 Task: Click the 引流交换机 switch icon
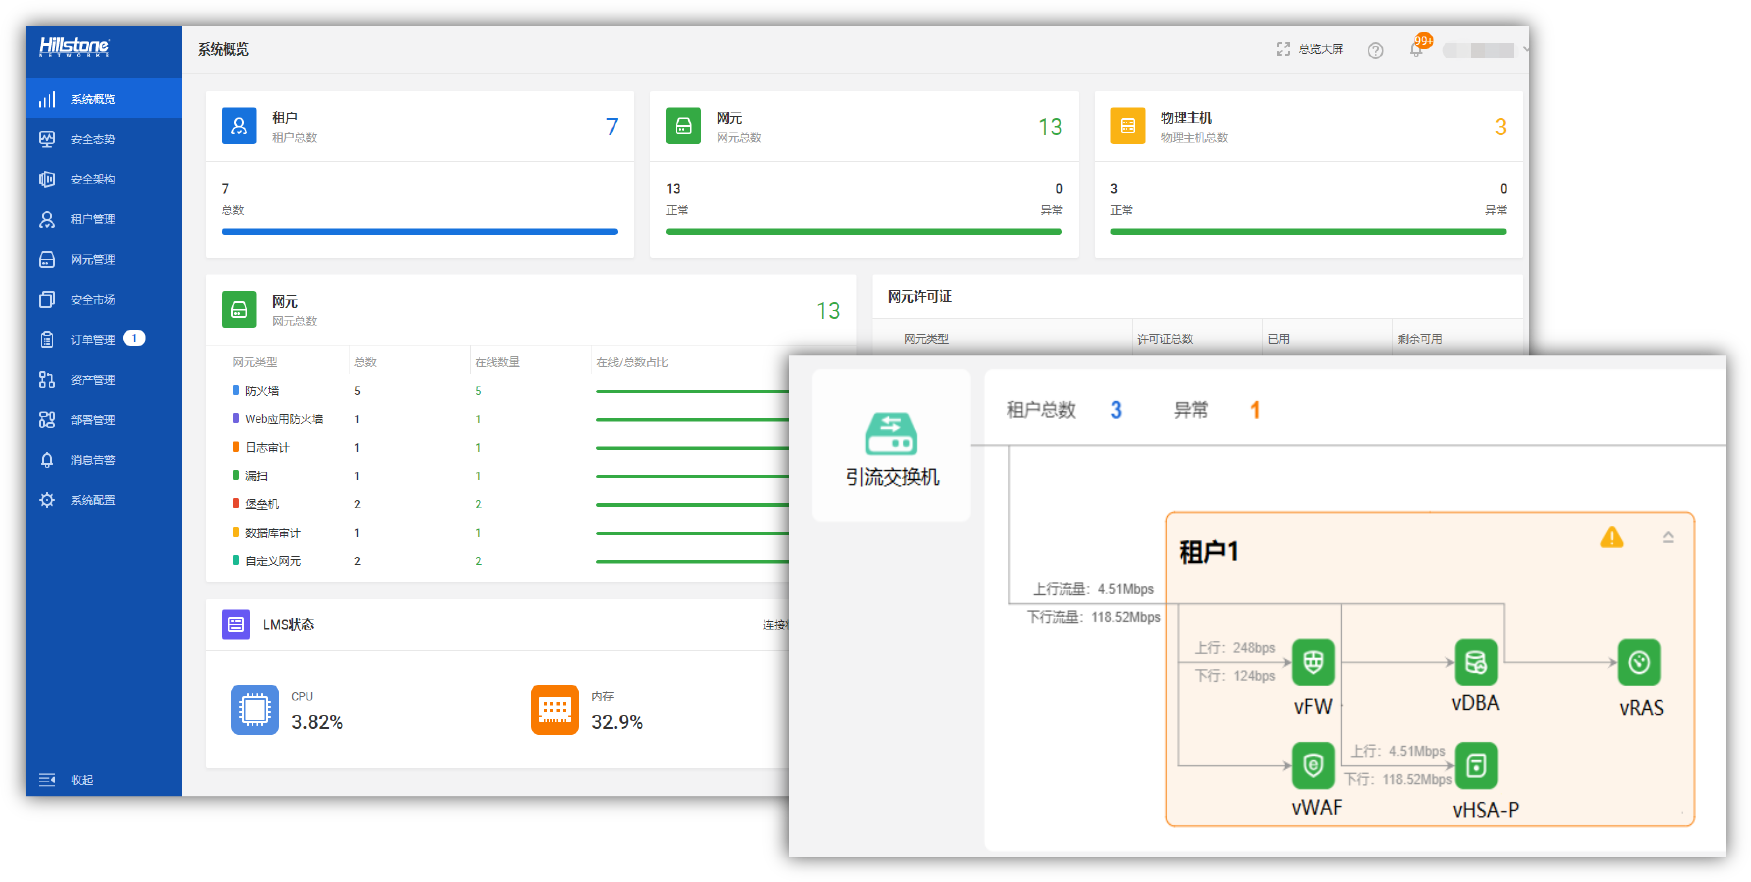point(891,435)
